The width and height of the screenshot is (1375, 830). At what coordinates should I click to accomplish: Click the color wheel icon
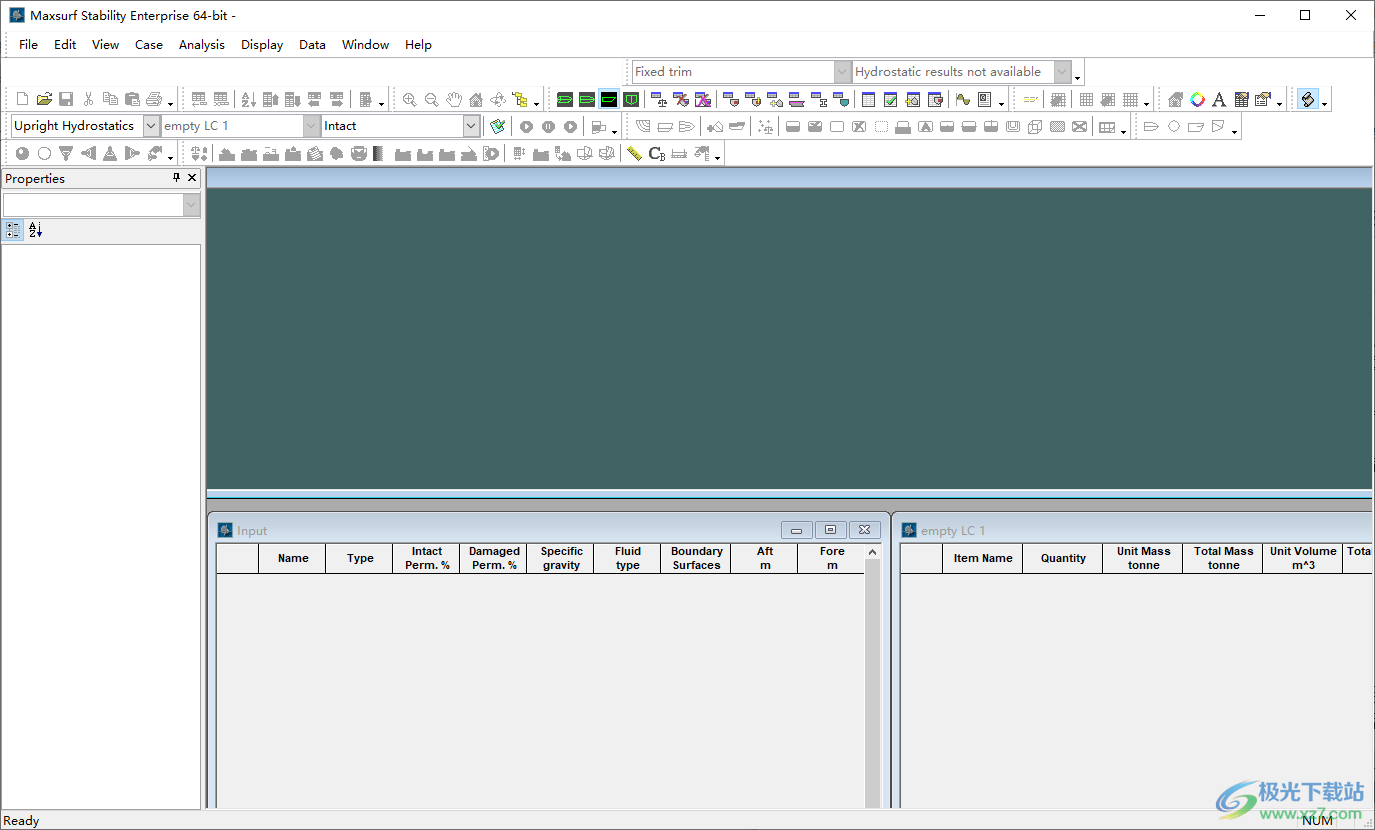click(x=1197, y=99)
